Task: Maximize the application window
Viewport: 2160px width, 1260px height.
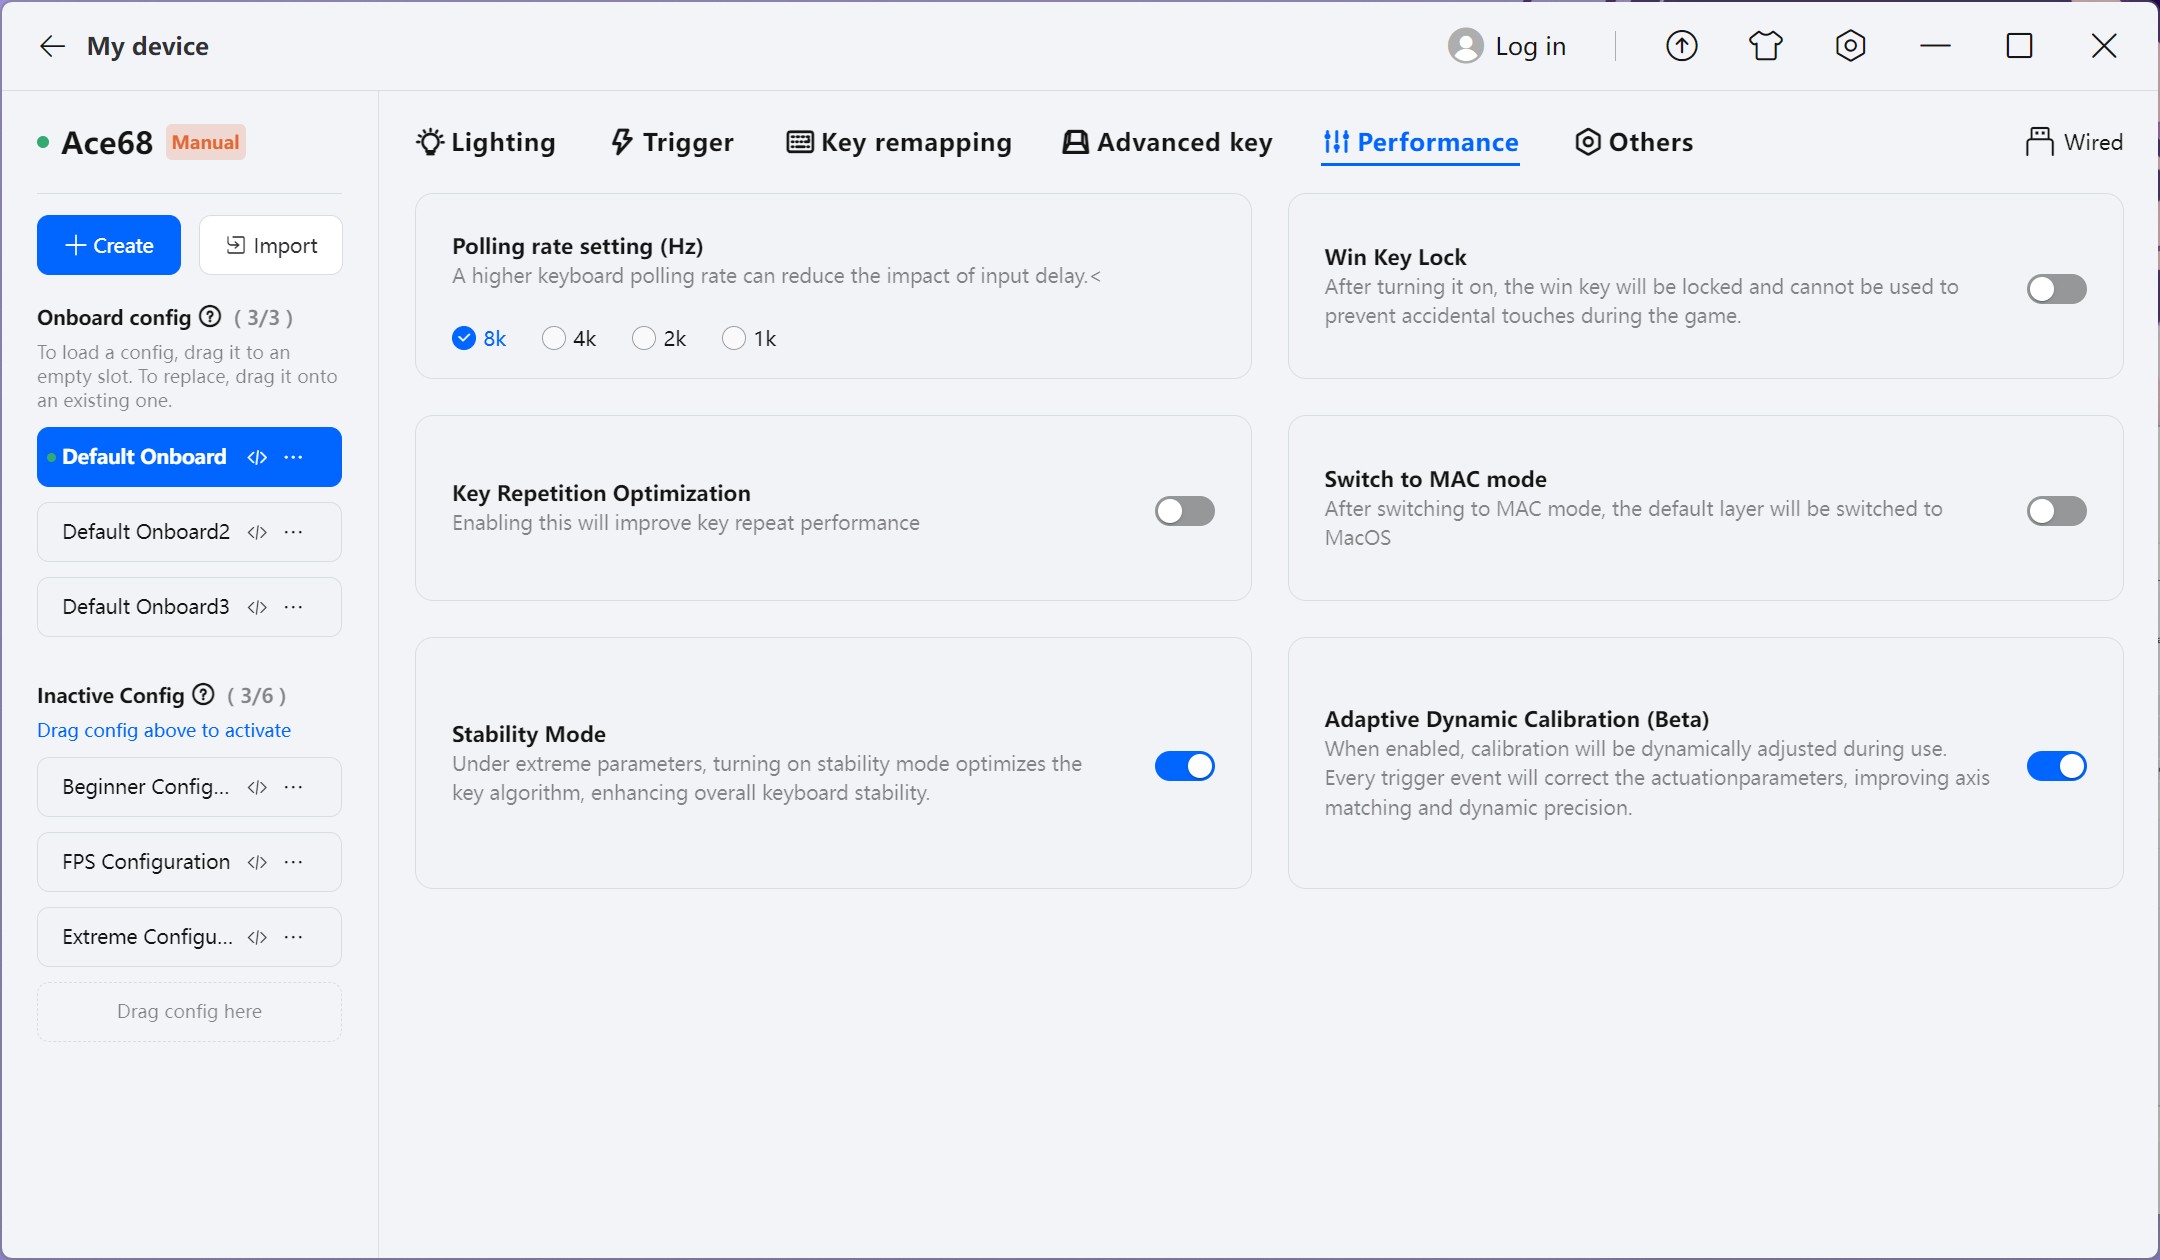Action: (x=2020, y=46)
